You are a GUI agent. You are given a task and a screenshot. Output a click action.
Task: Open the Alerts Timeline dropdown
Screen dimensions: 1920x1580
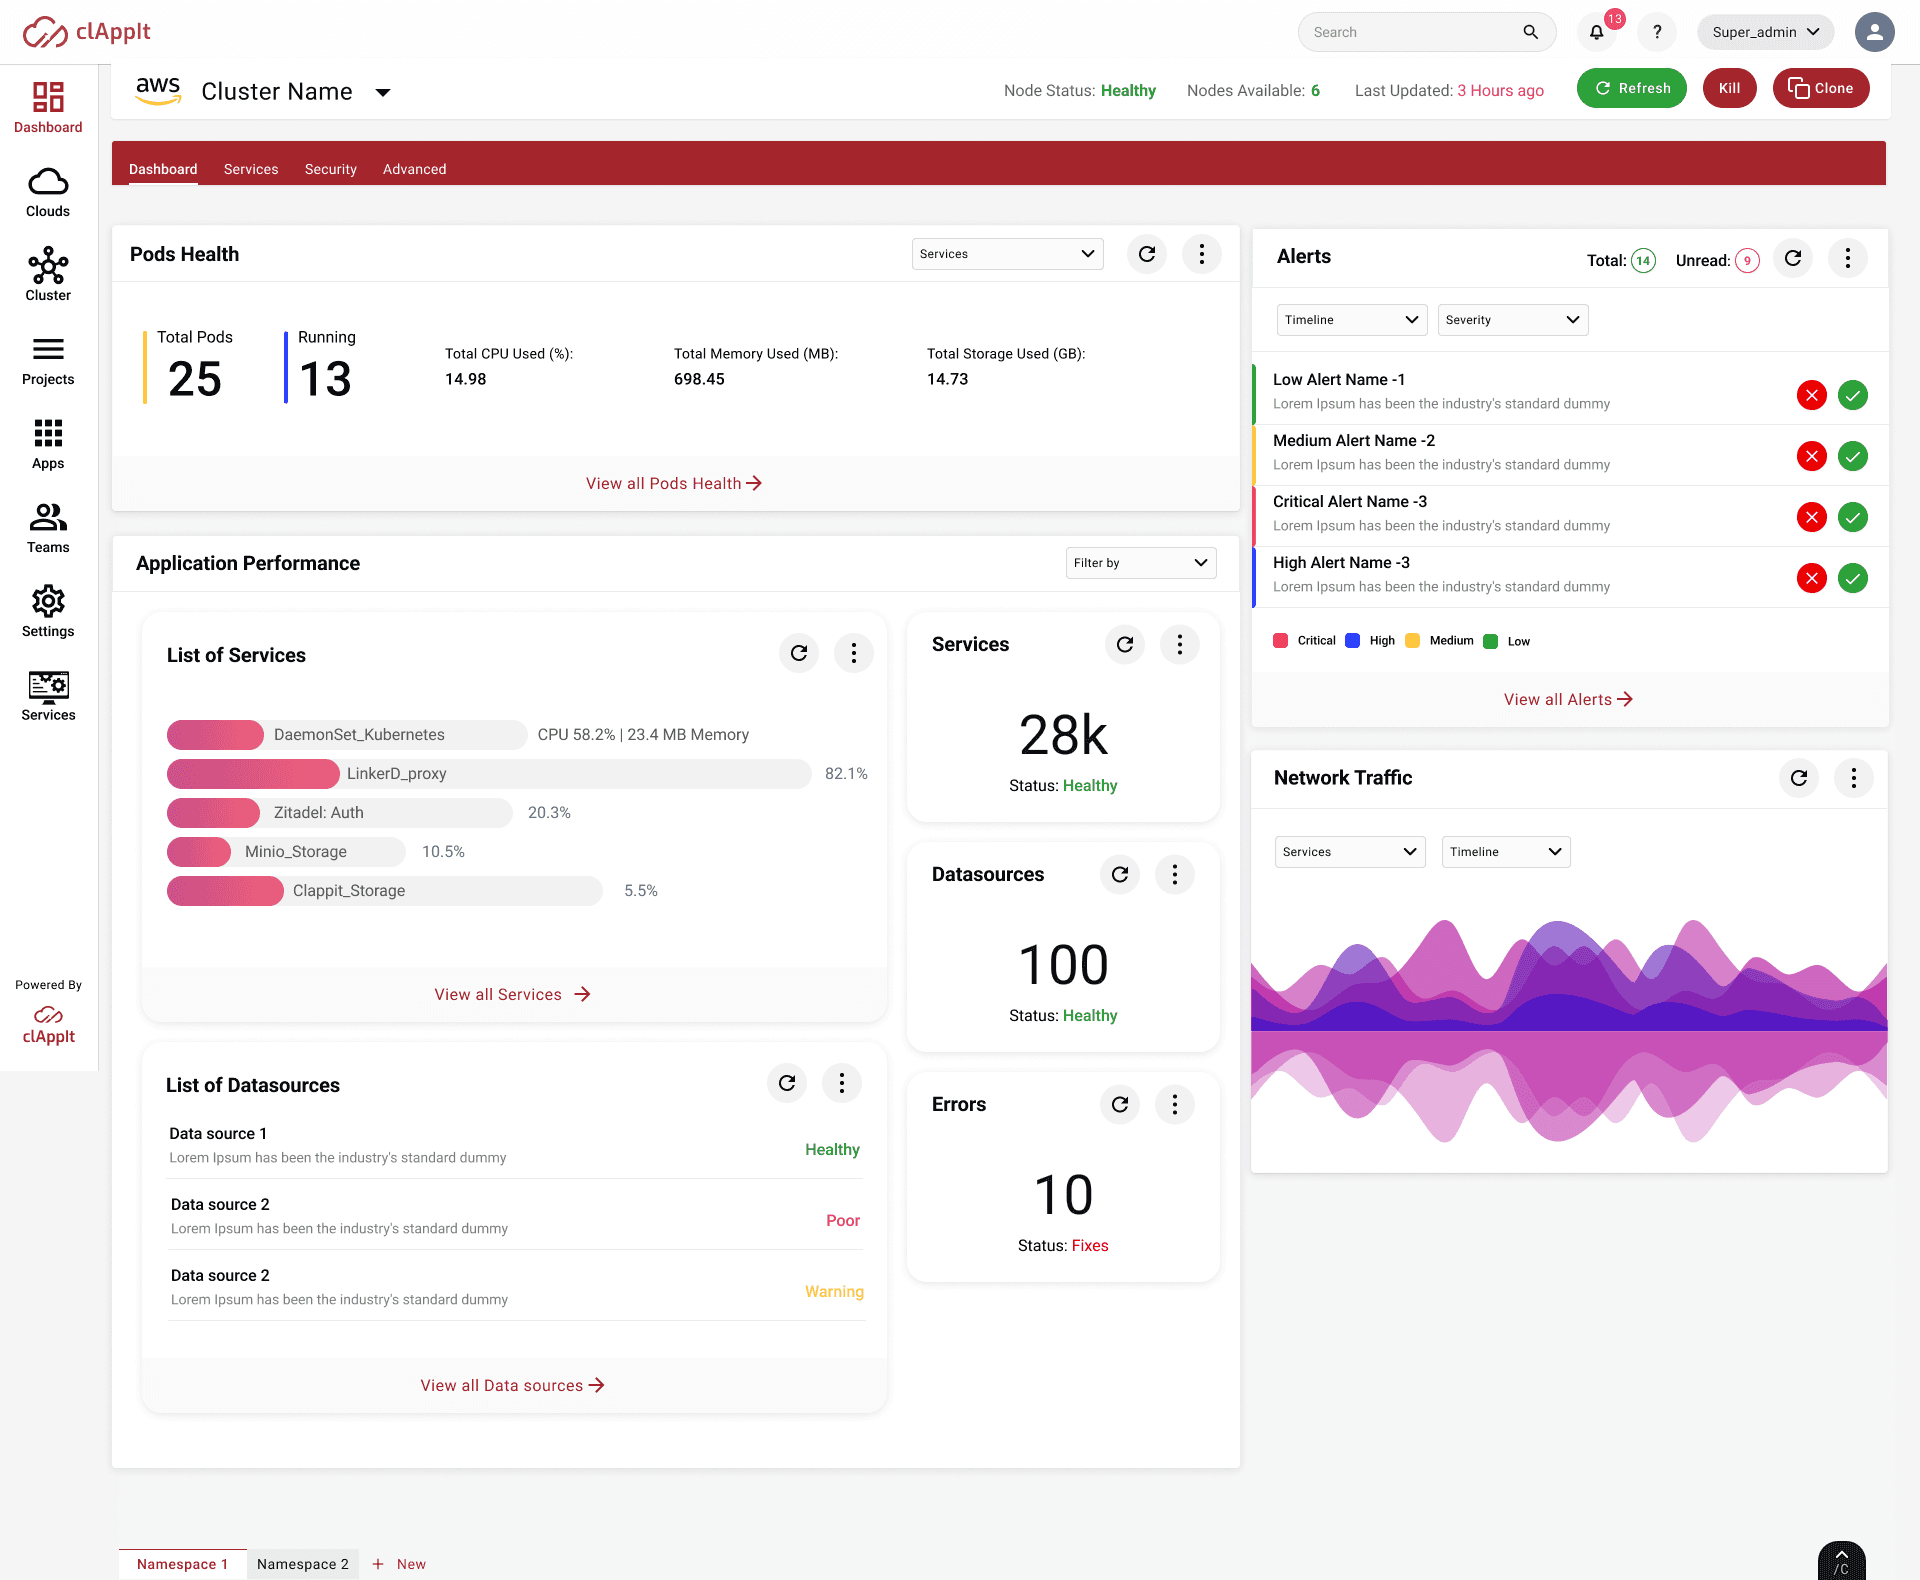coord(1351,320)
